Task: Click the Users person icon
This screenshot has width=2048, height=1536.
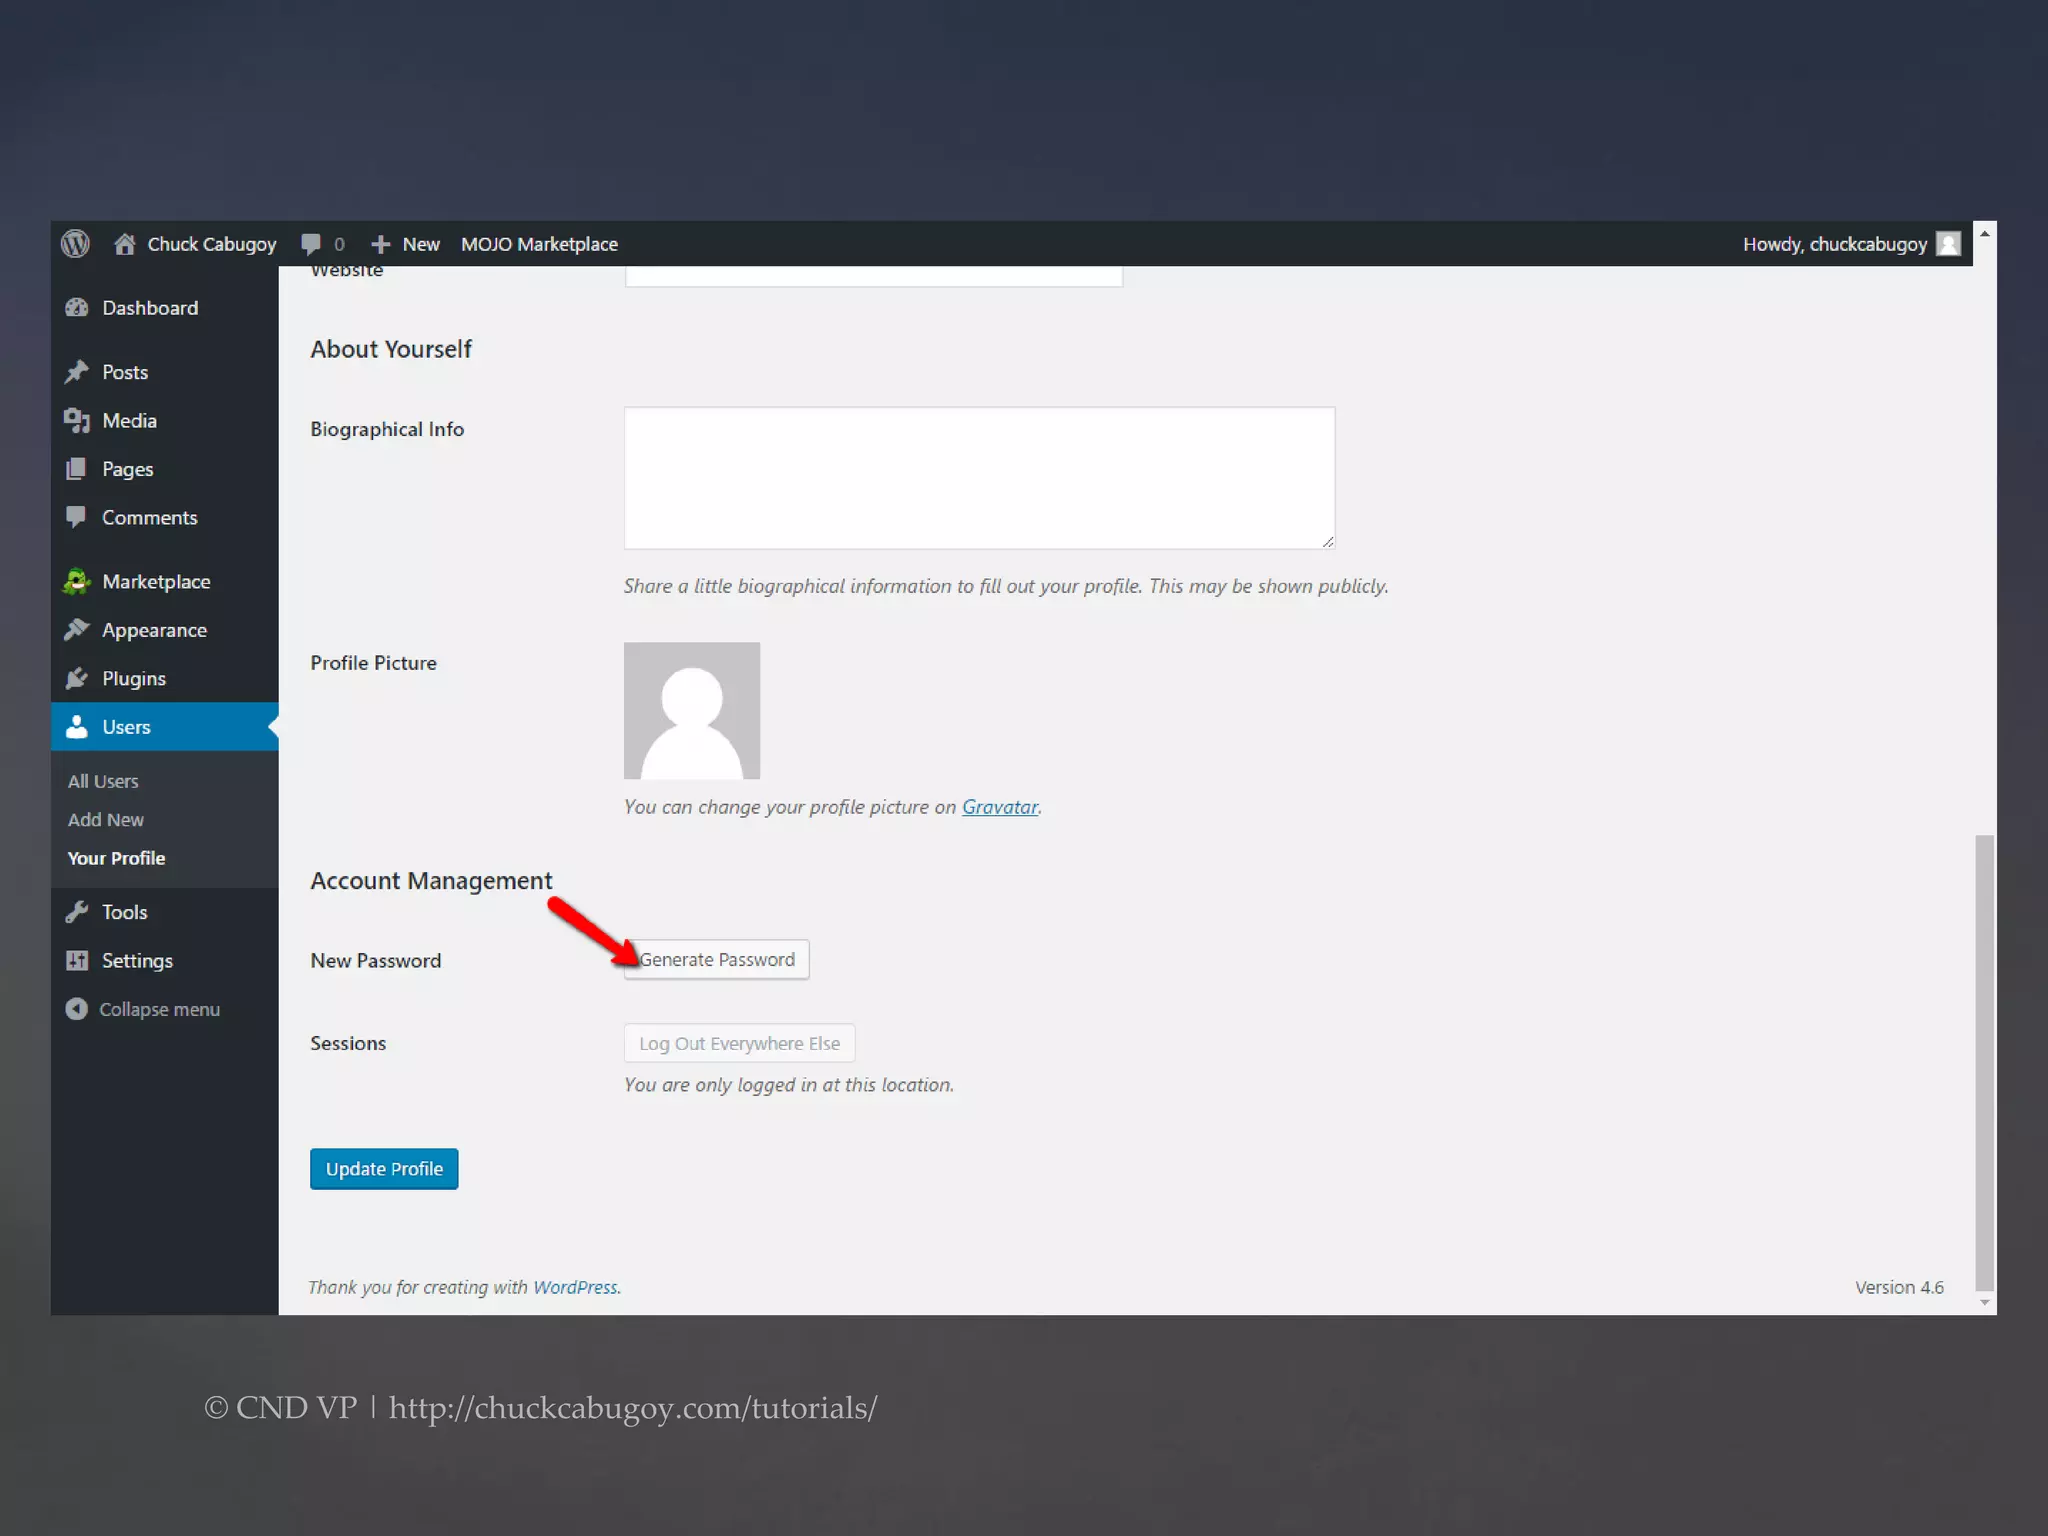Action: [x=77, y=727]
